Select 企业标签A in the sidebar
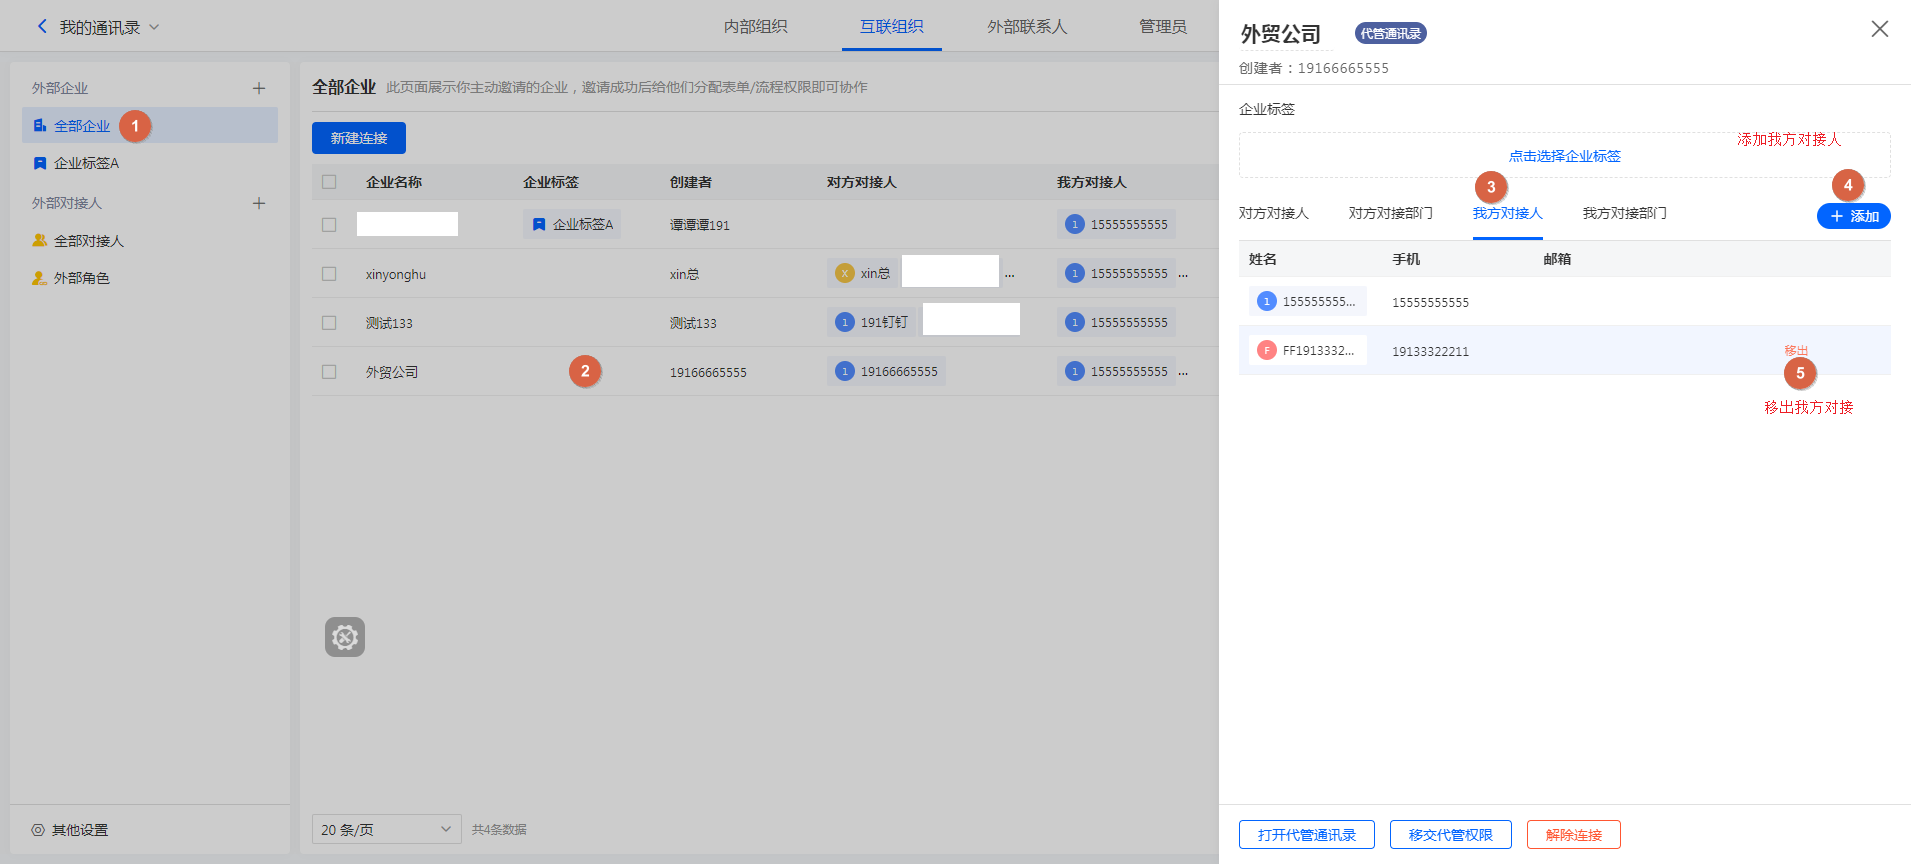The image size is (1919, 864). pos(86,163)
